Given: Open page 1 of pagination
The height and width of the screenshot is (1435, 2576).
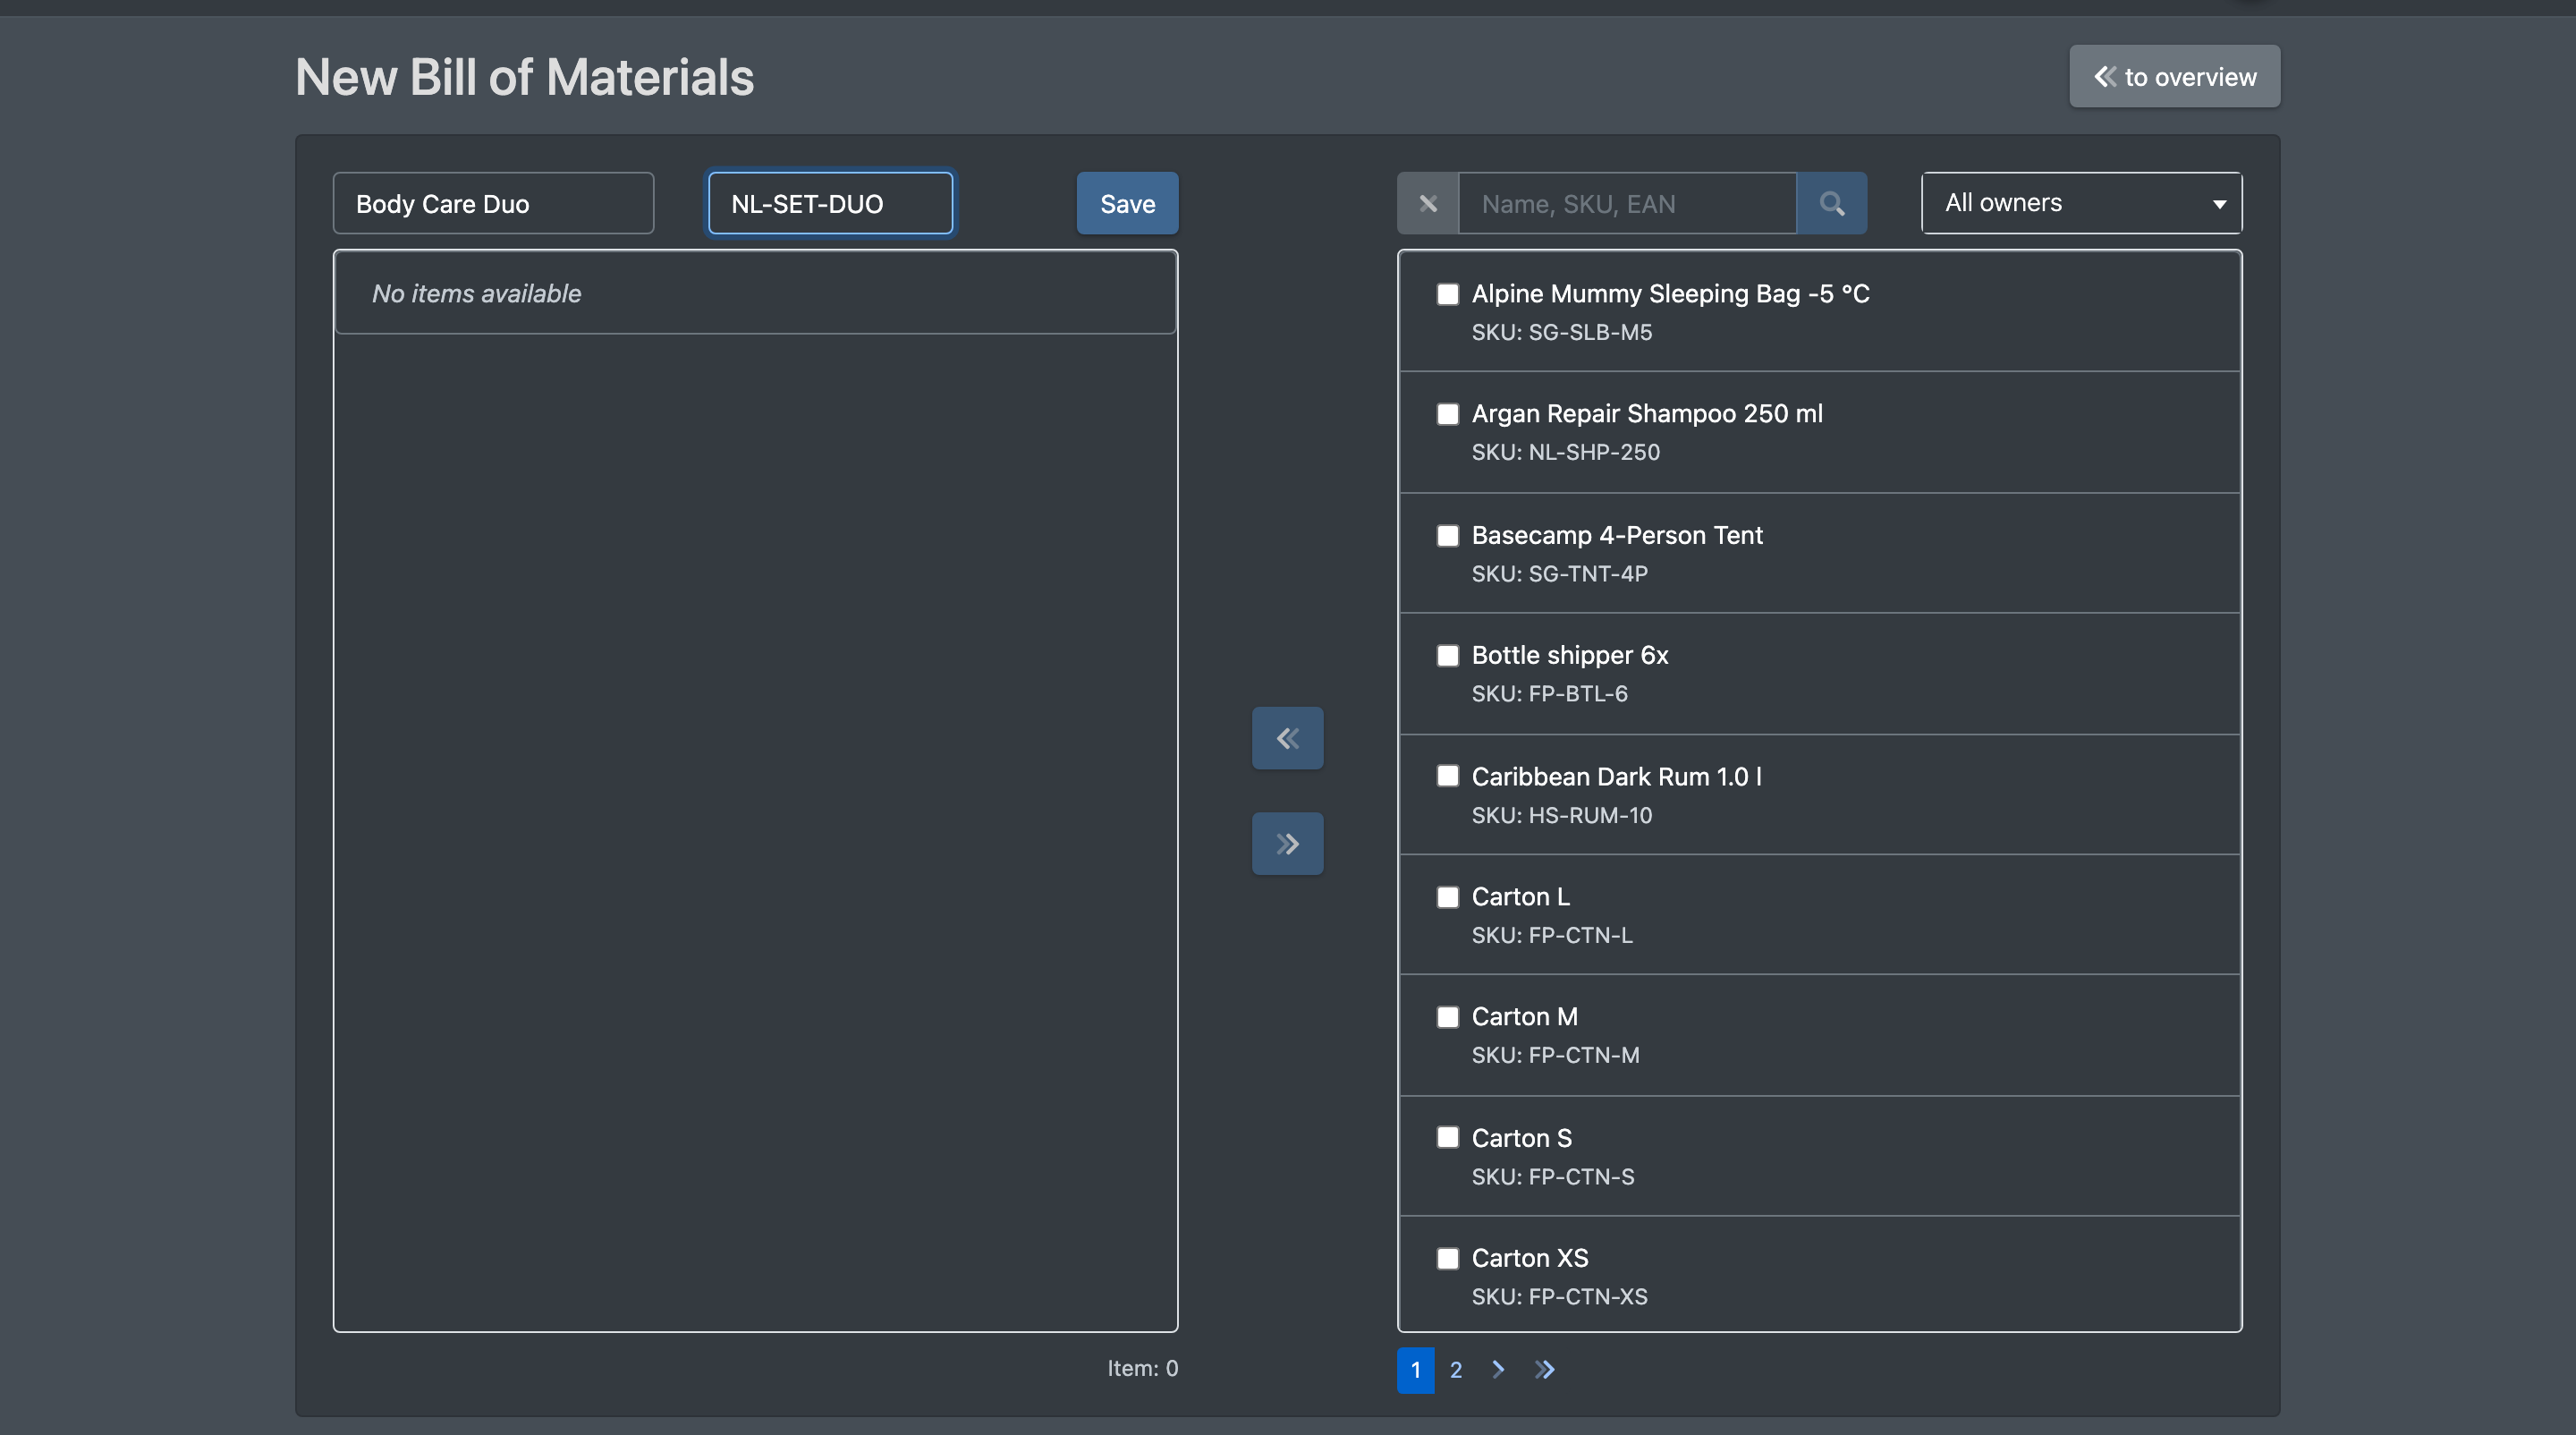Looking at the screenshot, I should [x=1416, y=1369].
